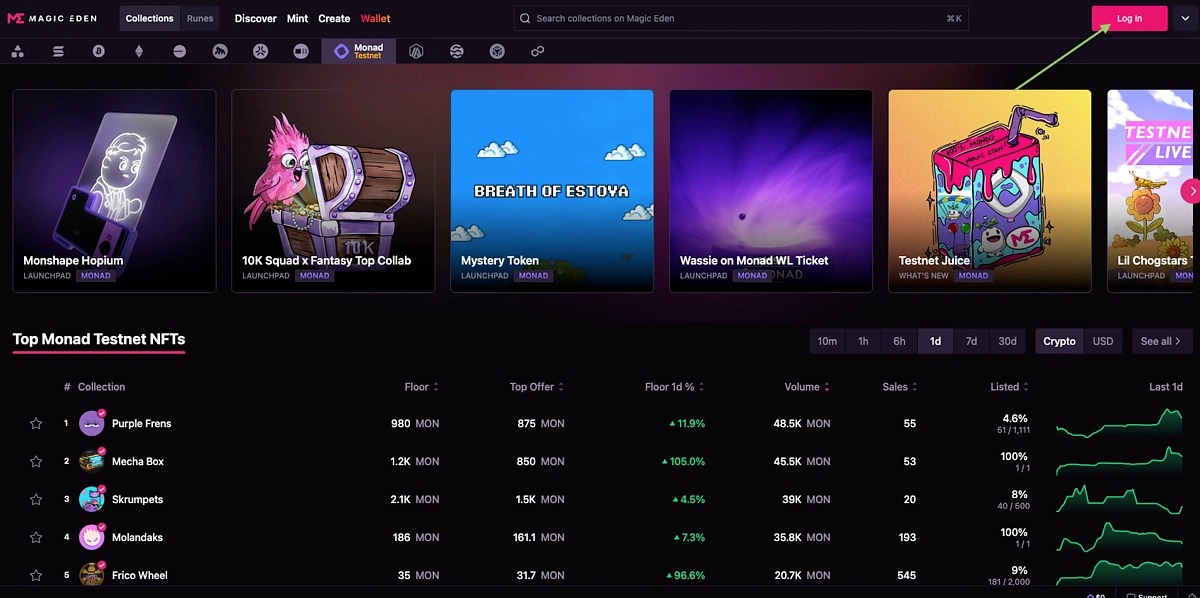Select the three-blade chain icon after the bear
1200x598 pixels.
(260, 51)
